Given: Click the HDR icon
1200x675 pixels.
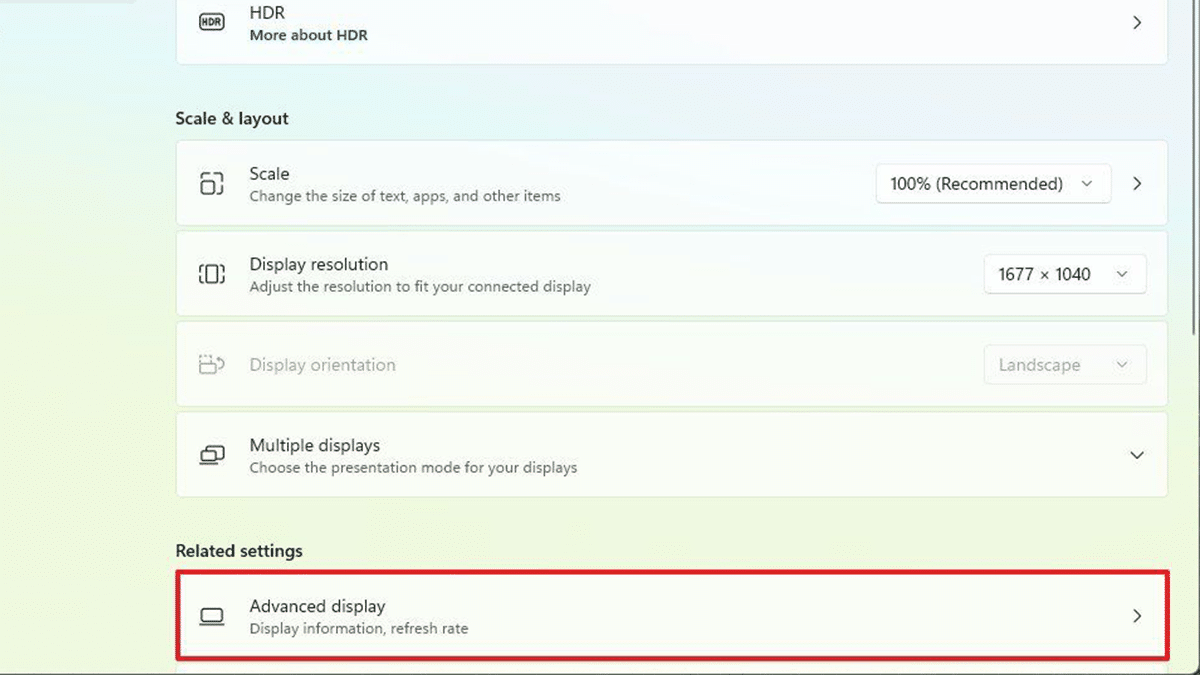Looking at the screenshot, I should click(x=212, y=22).
